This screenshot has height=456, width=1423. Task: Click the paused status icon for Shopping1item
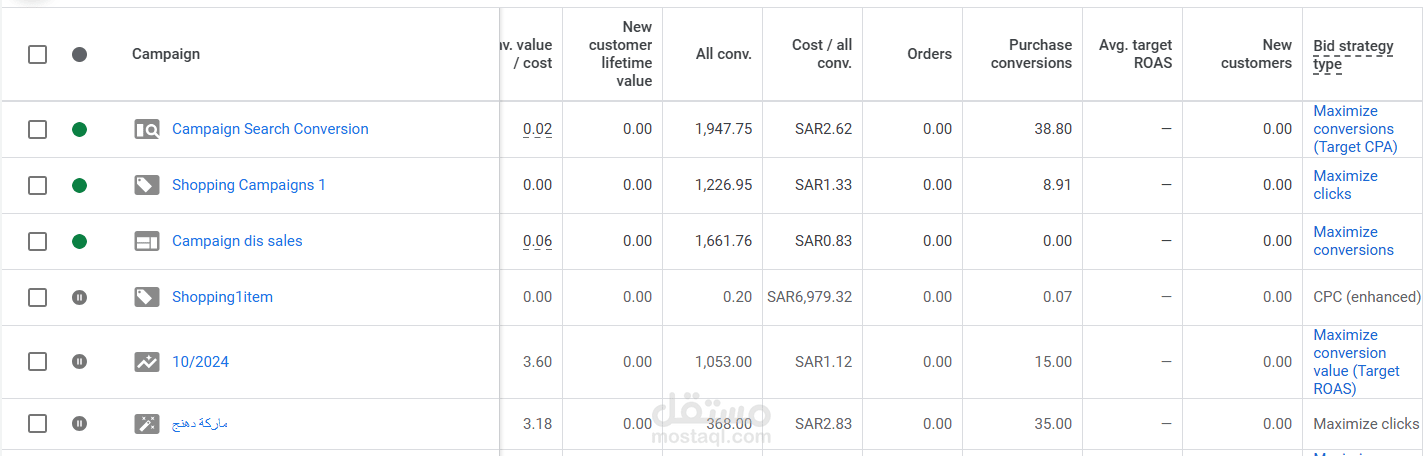point(80,297)
